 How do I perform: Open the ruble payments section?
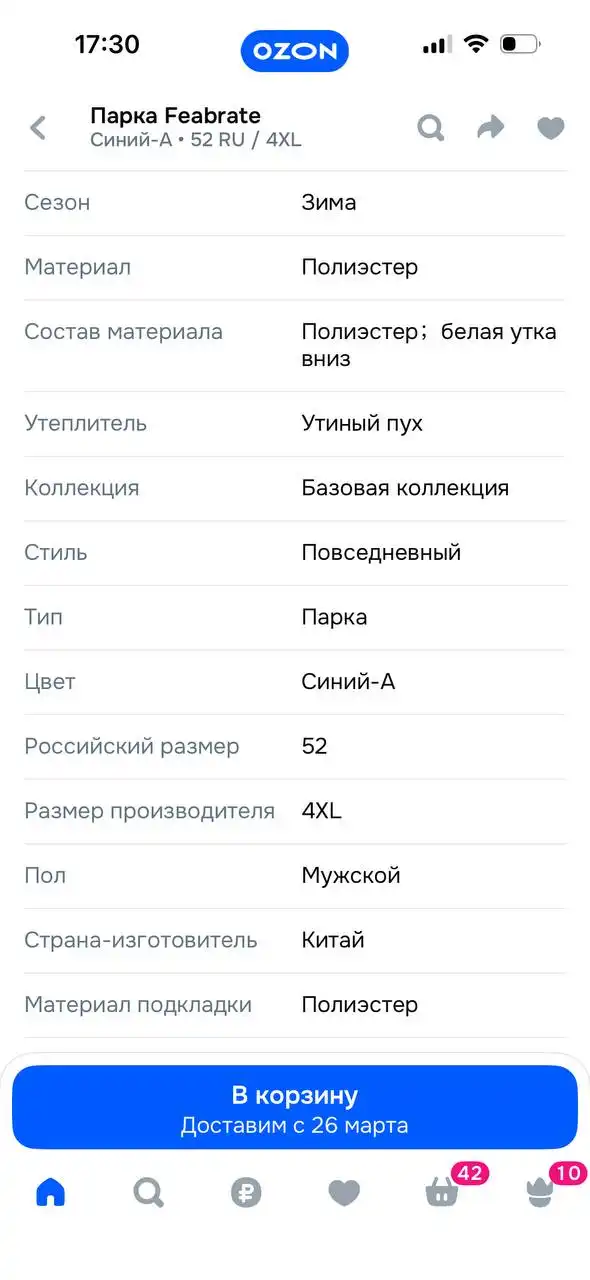click(246, 1192)
